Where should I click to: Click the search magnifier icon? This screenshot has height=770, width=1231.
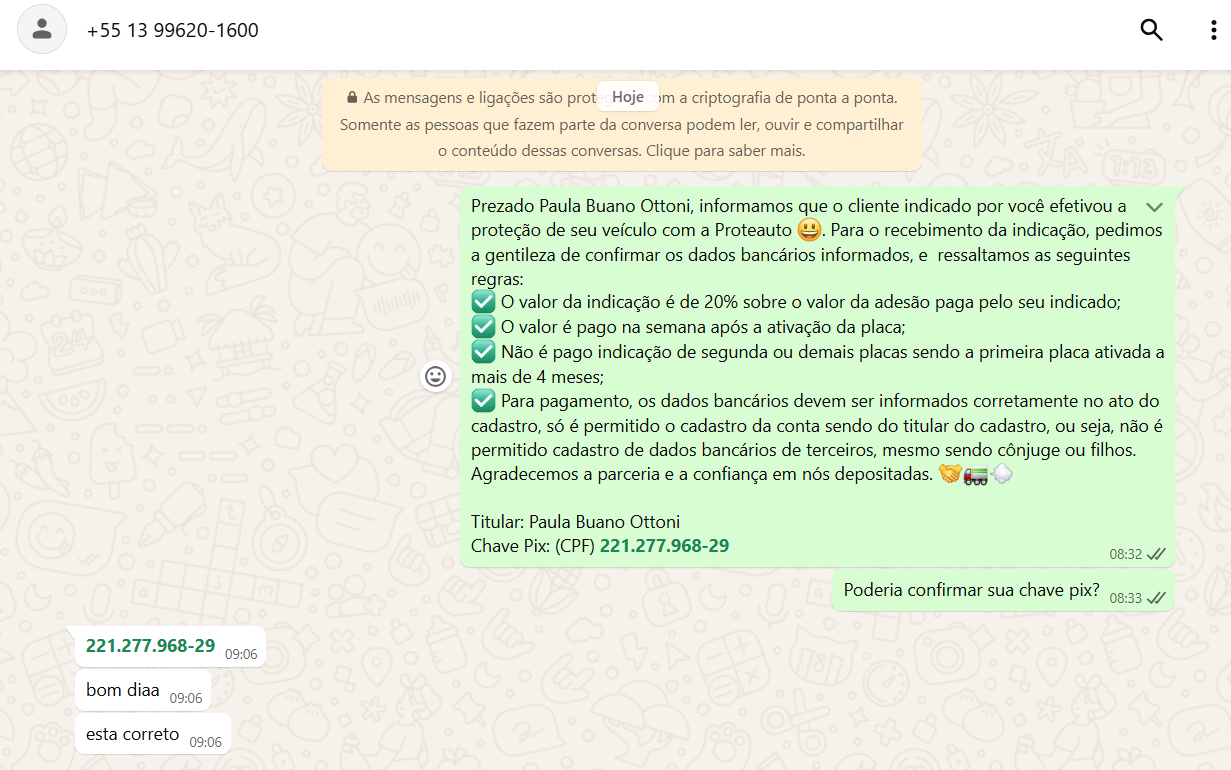point(1151,30)
